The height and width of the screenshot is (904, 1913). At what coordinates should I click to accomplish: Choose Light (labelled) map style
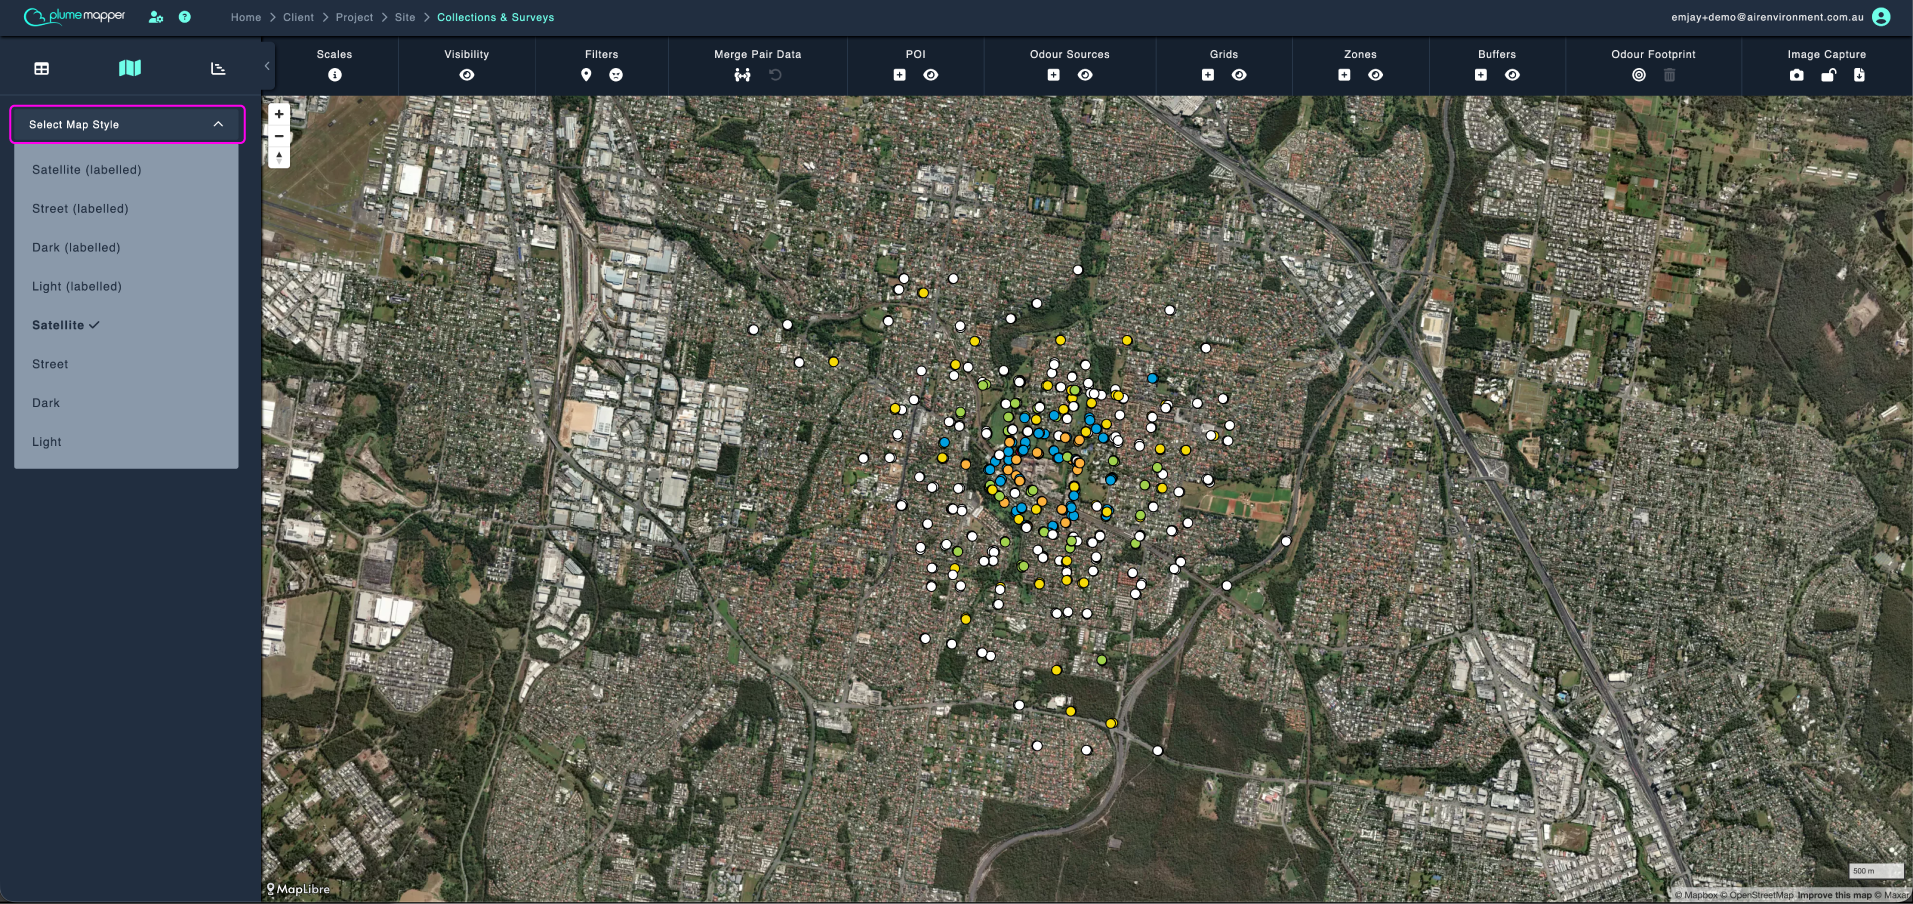pos(126,287)
